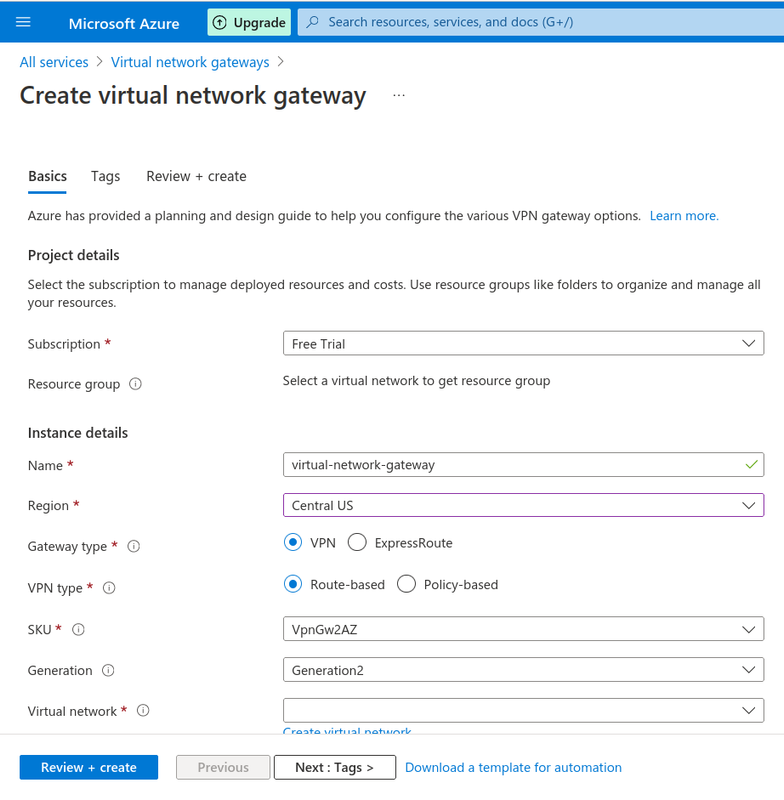Show Resource group info tooltip

pos(135,384)
